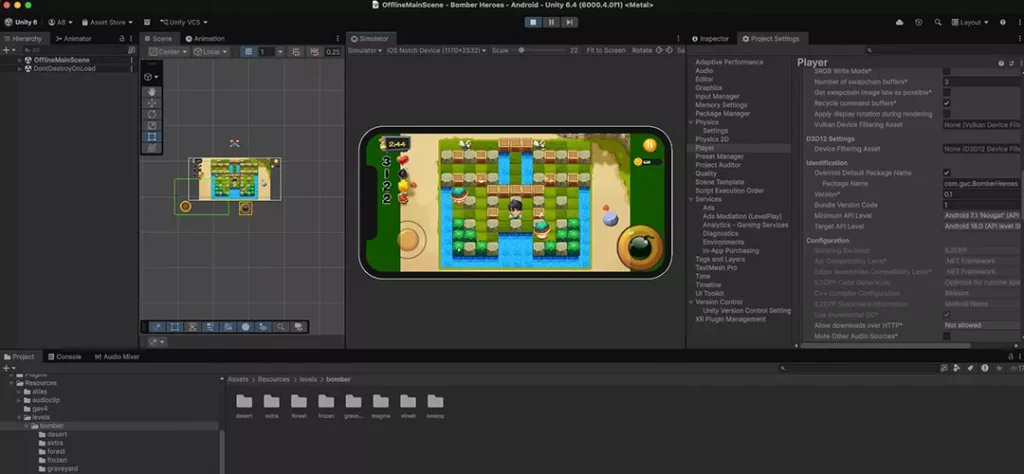Click the levels breadcrumb in Project path

point(308,379)
